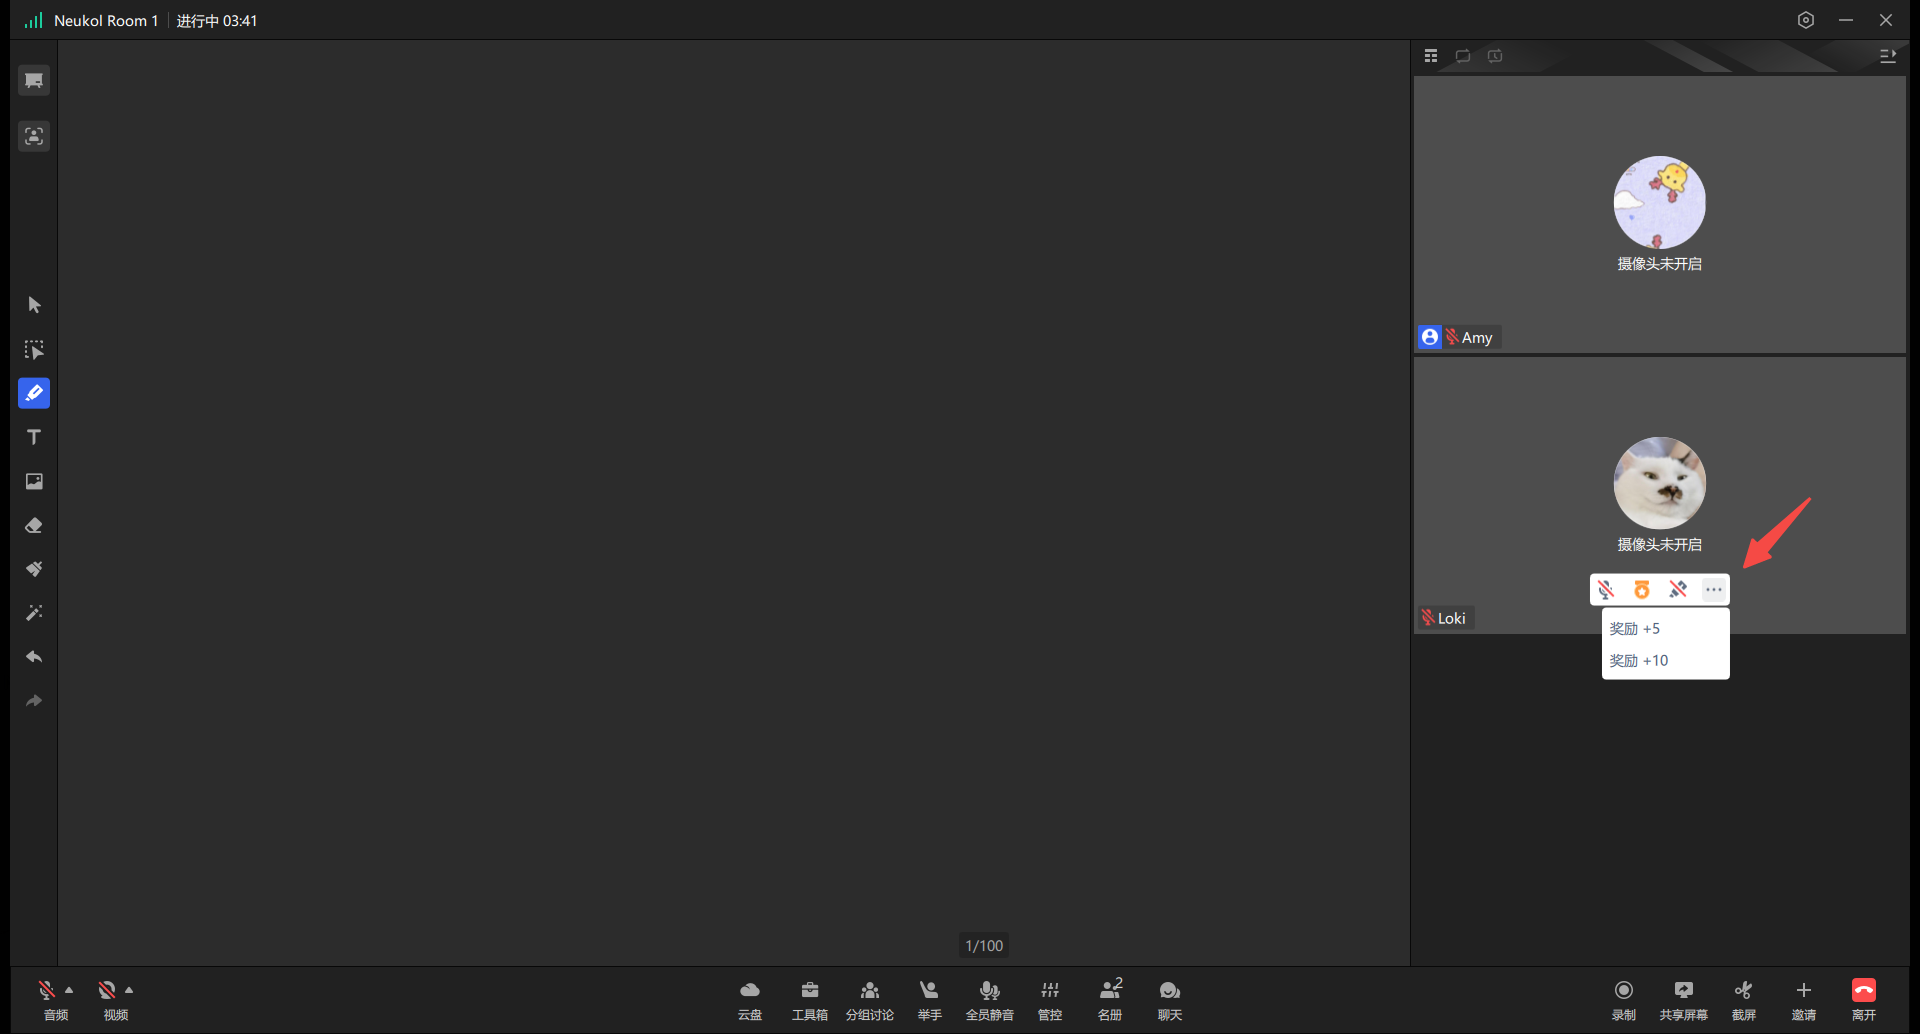
Task: Open more options for Loki
Action: (x=1714, y=590)
